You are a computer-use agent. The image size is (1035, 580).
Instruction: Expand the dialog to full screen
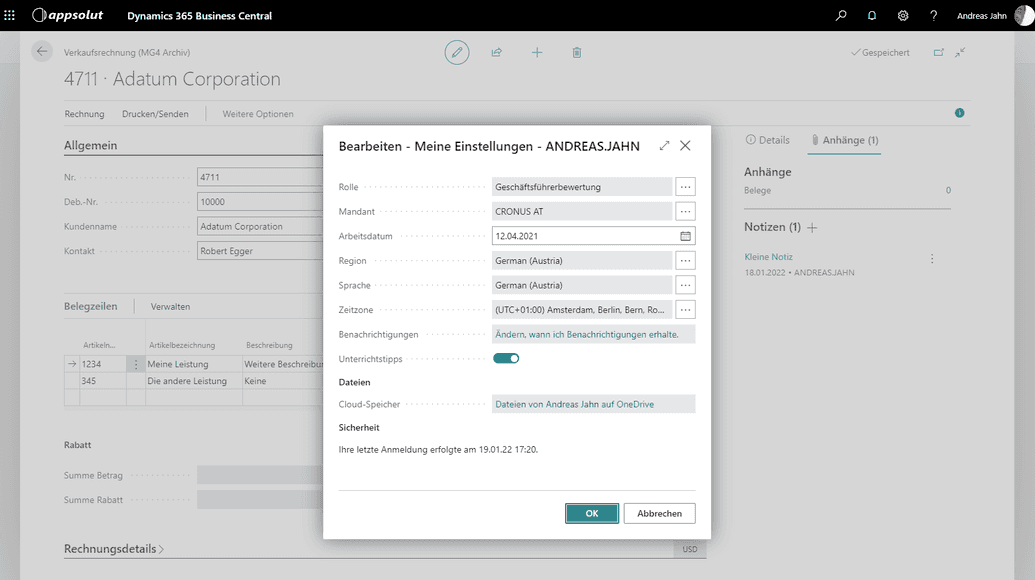click(x=664, y=146)
